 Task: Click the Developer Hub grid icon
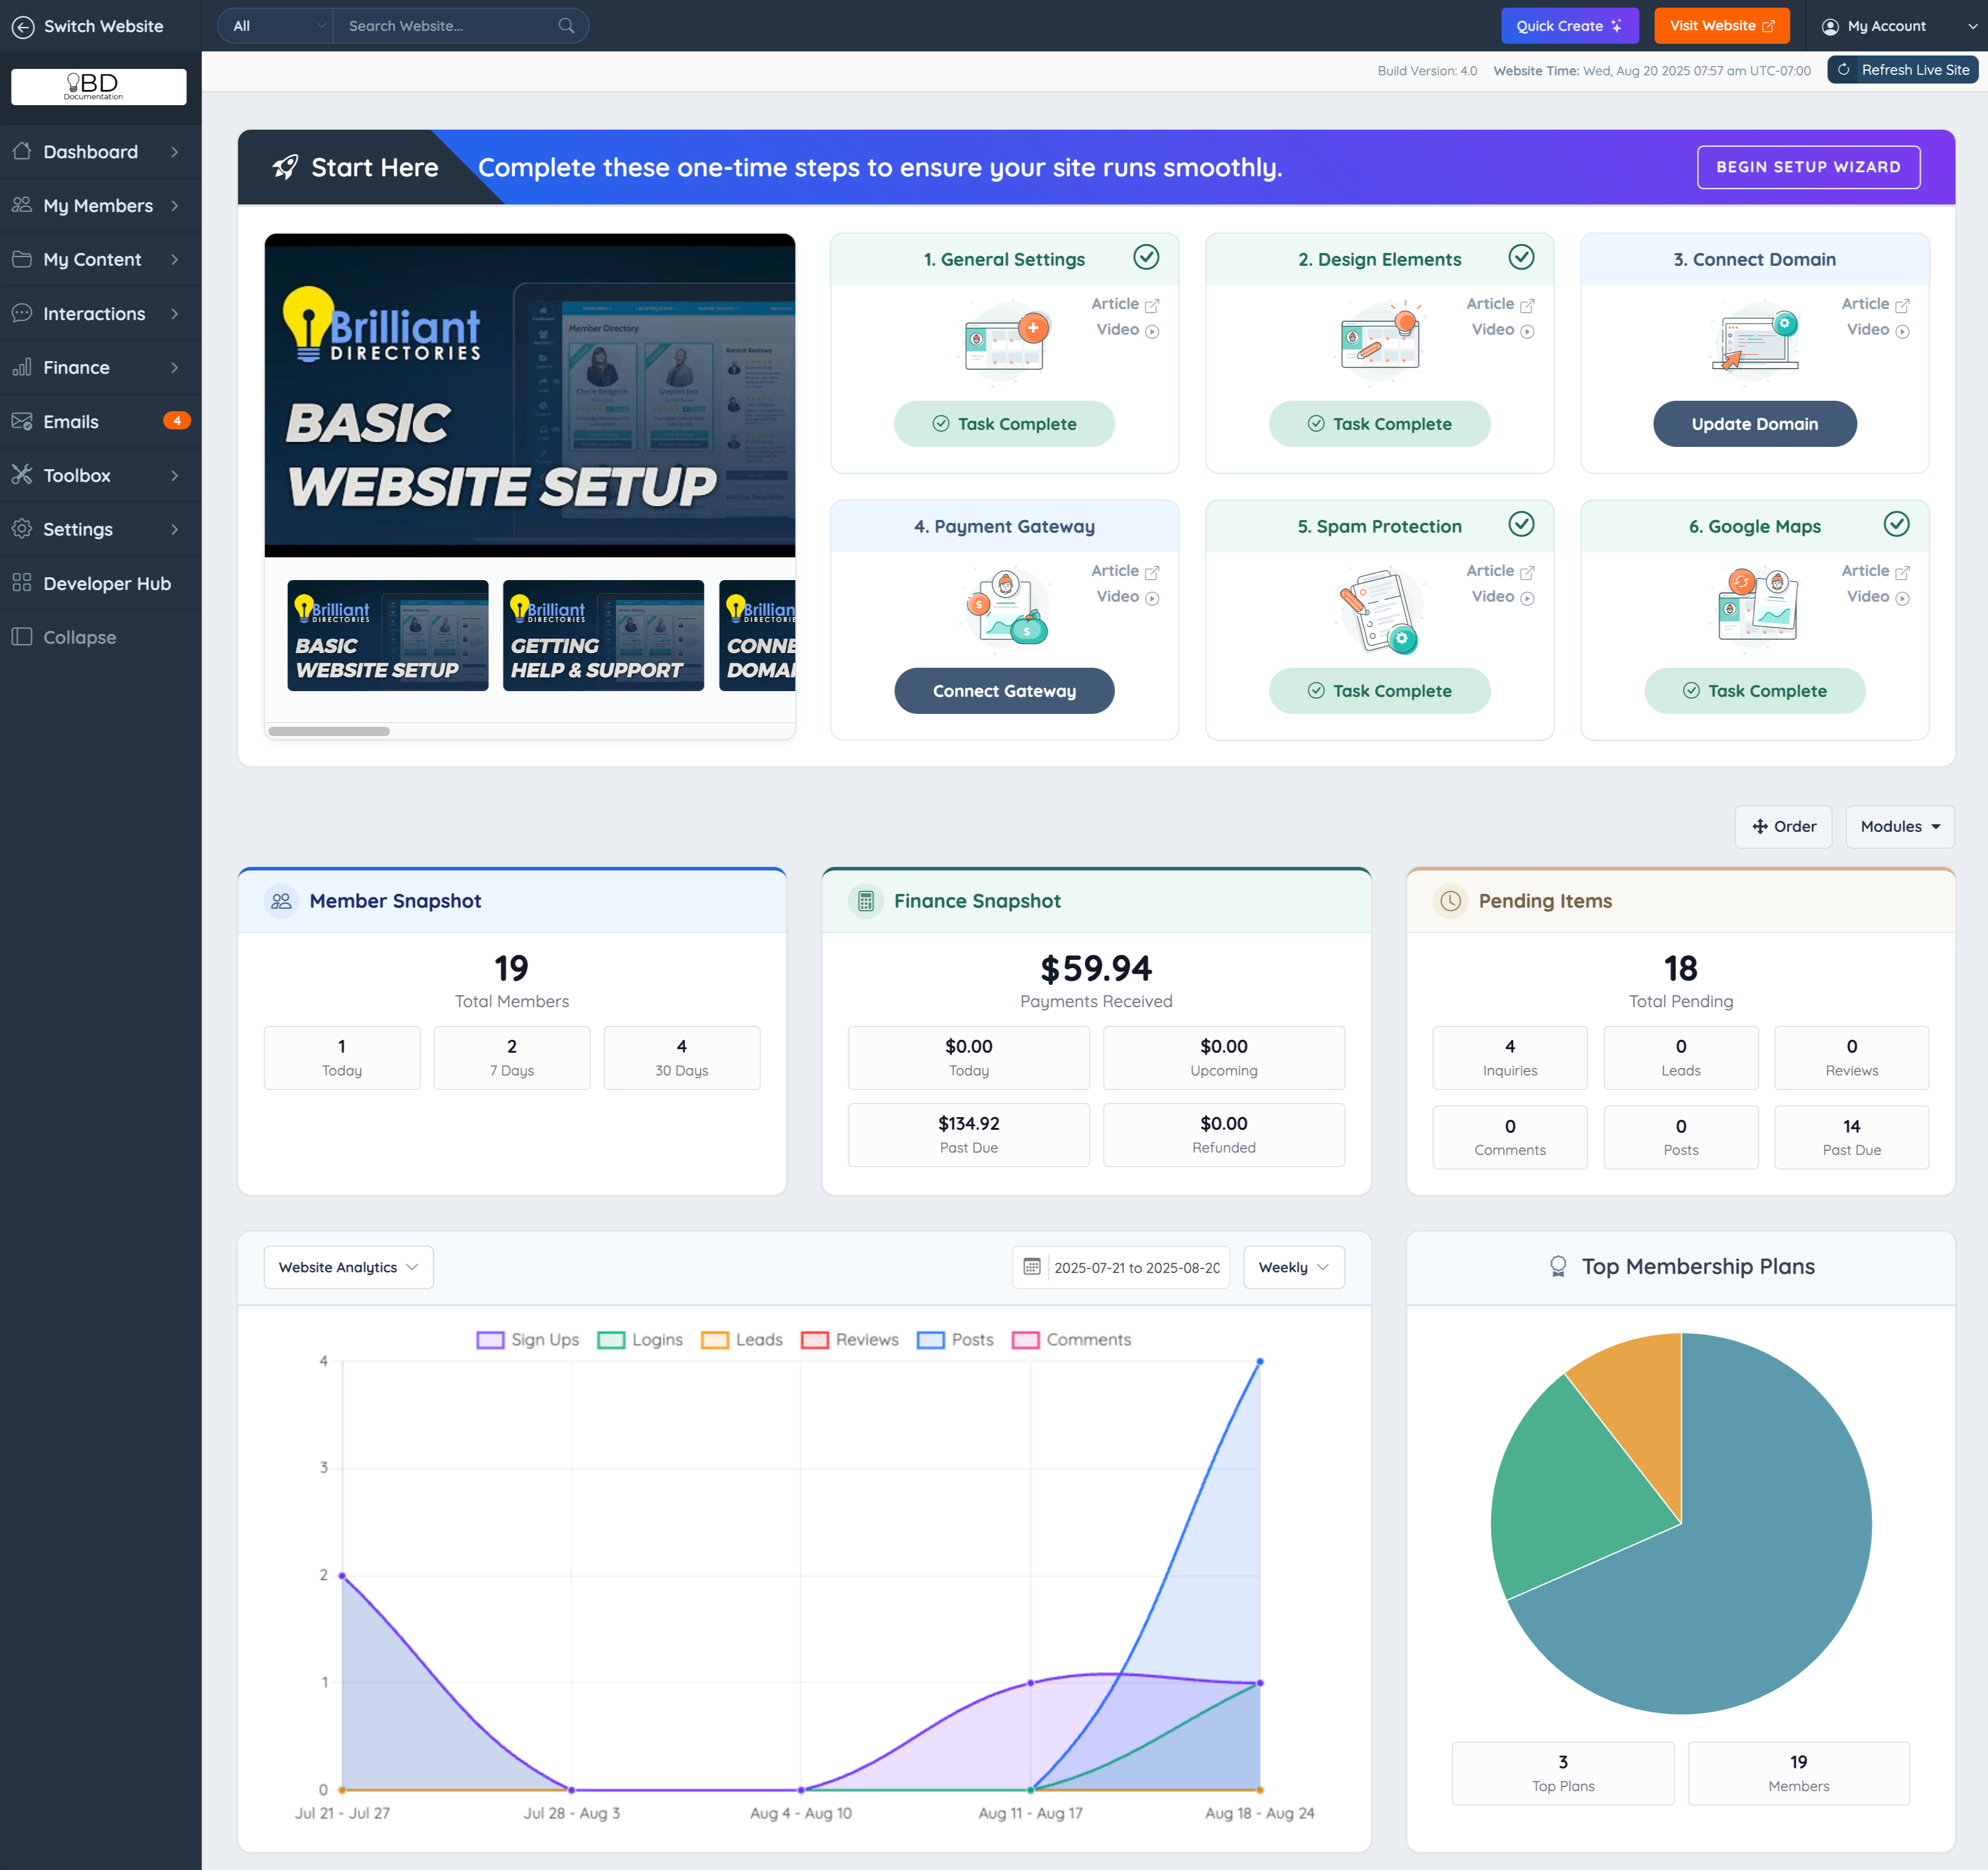tap(22, 583)
